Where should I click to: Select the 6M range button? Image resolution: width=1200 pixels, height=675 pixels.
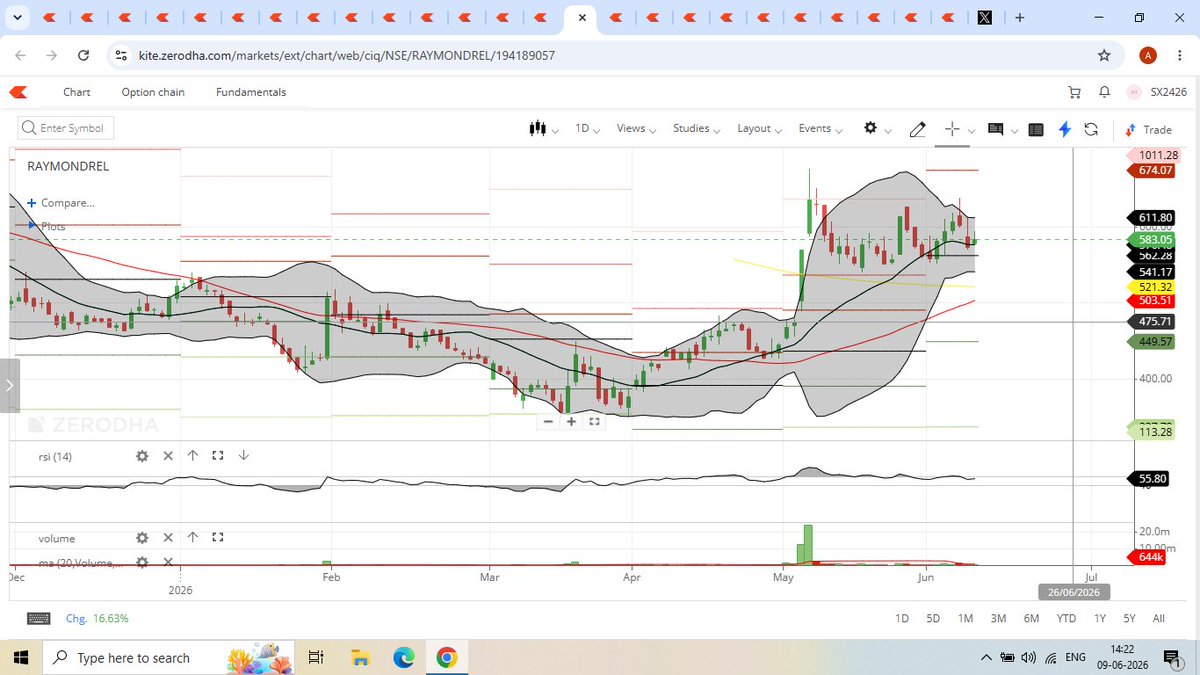(x=1031, y=619)
